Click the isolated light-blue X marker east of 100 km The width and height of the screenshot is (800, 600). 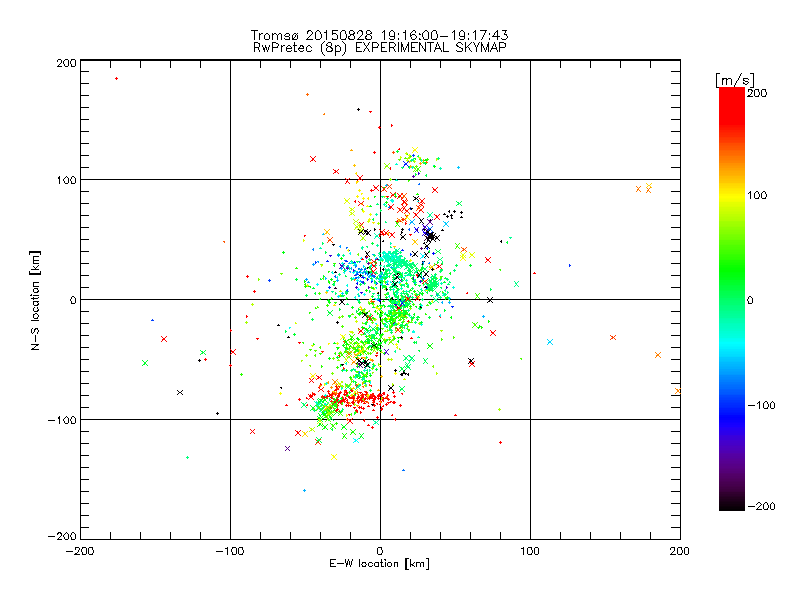pyautogui.click(x=550, y=342)
